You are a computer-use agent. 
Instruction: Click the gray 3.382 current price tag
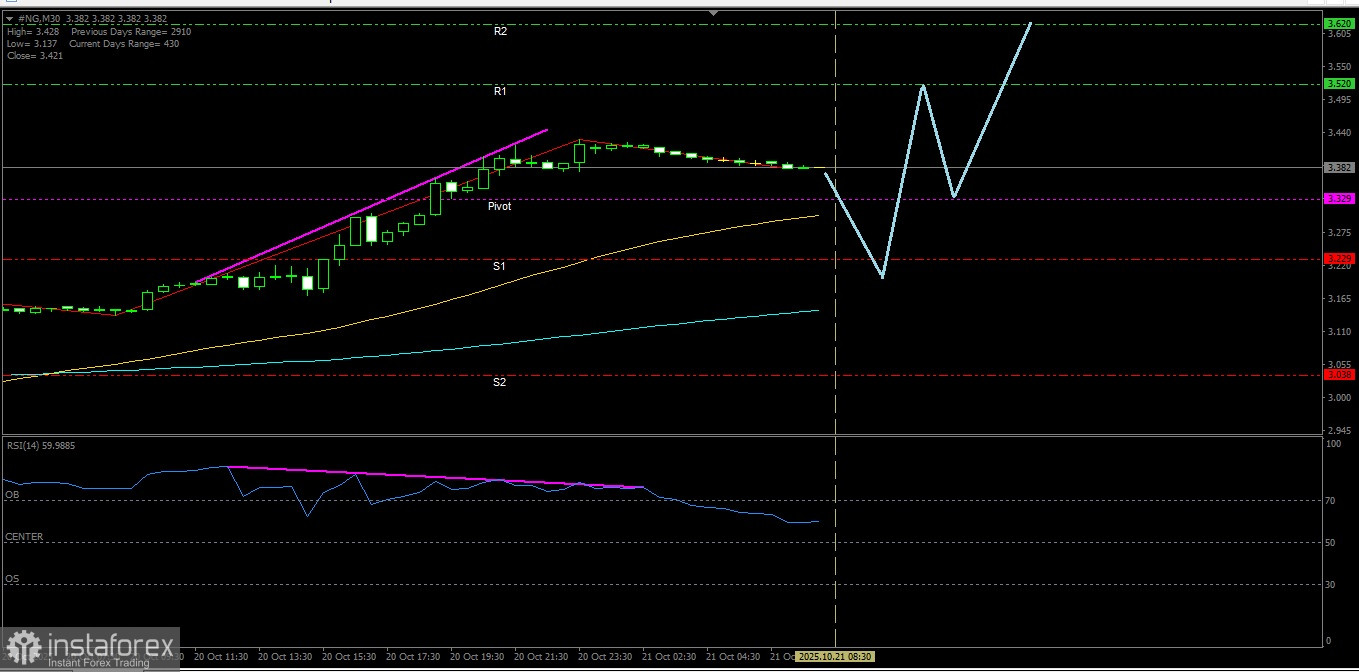click(x=1338, y=168)
